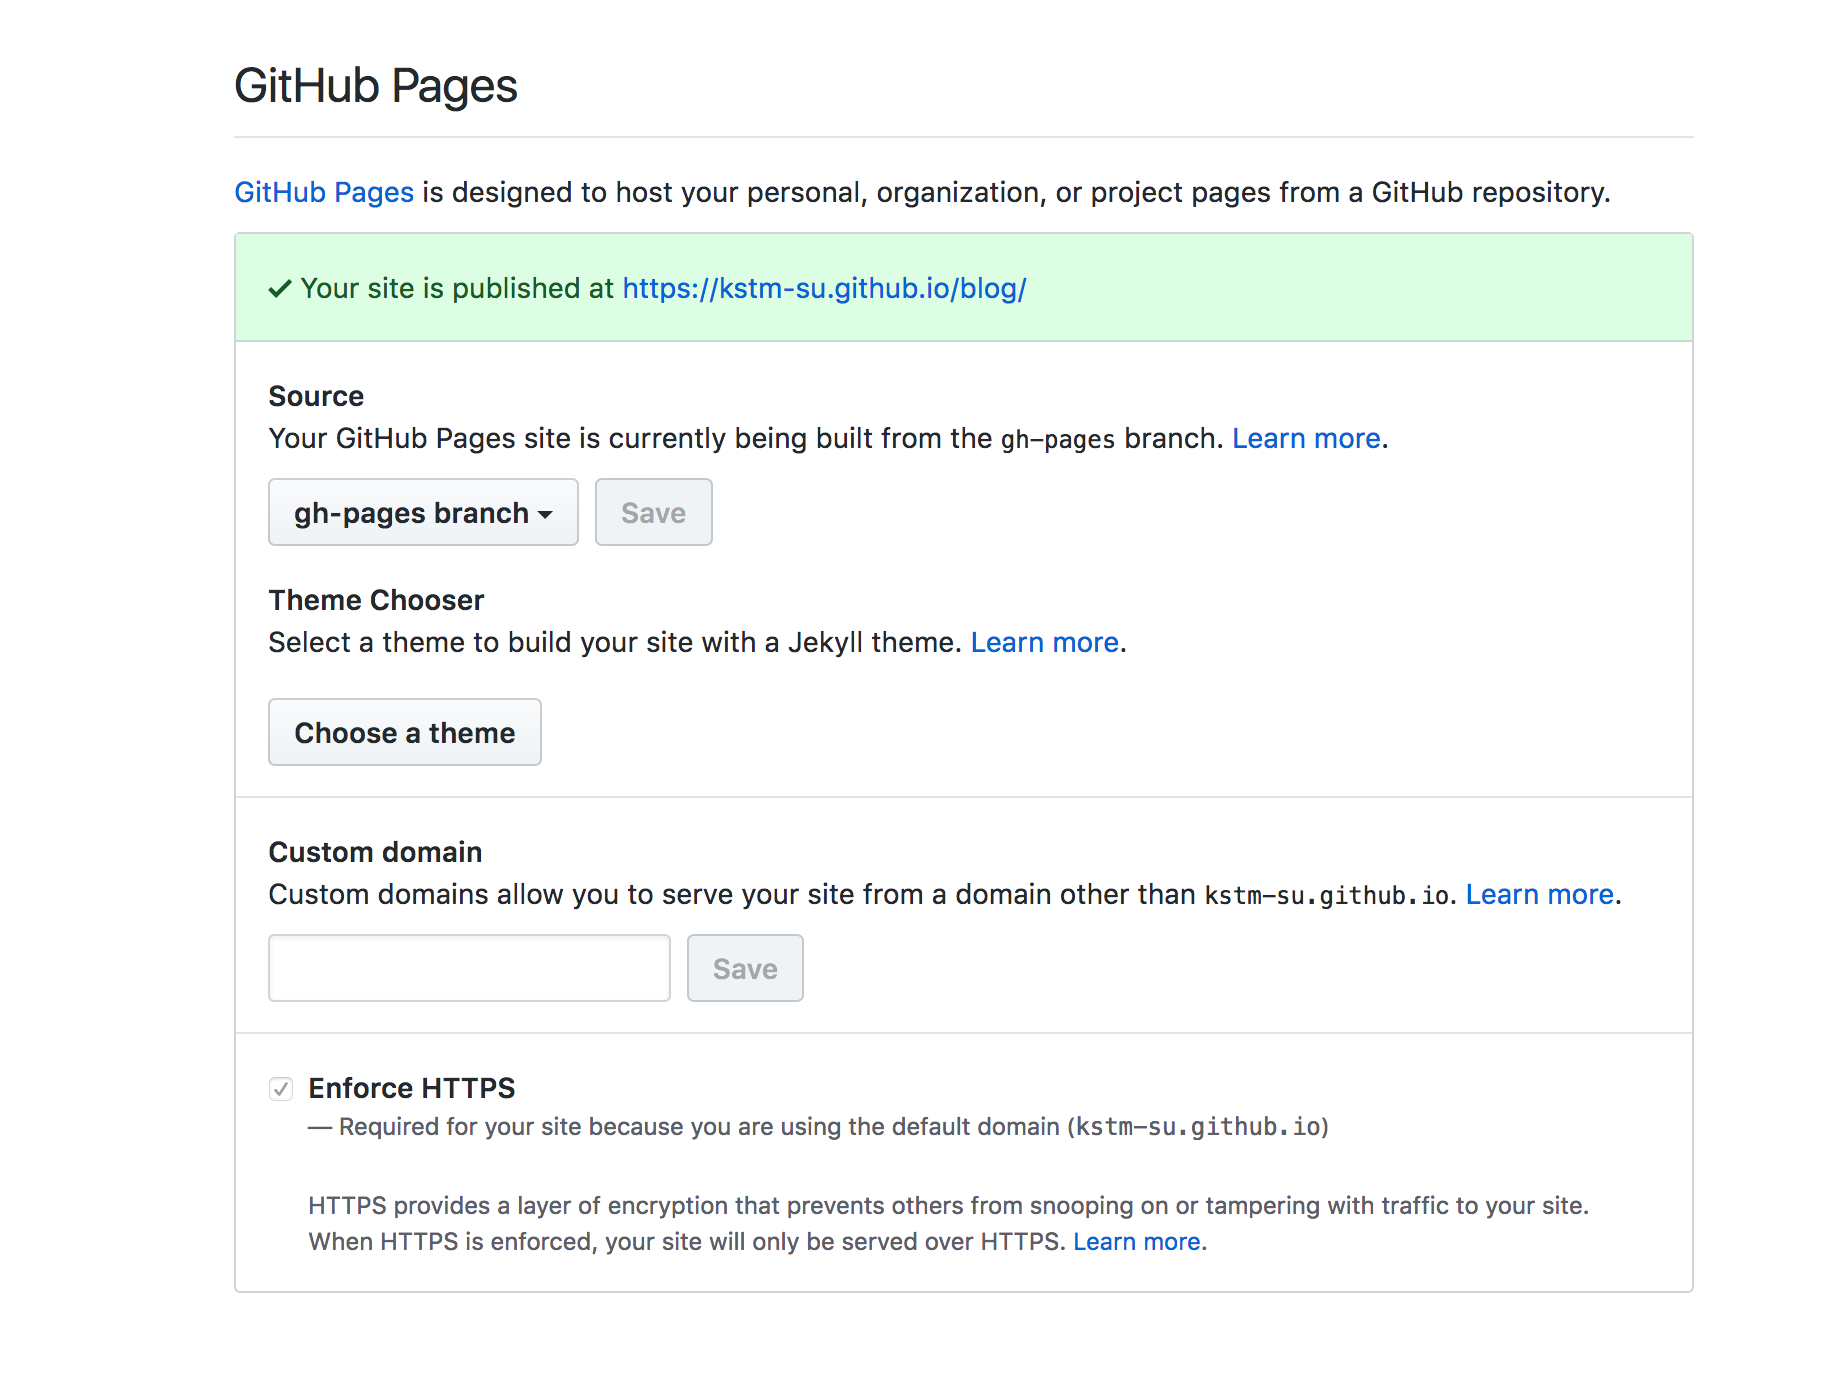Click the Custom domain heading

[375, 852]
